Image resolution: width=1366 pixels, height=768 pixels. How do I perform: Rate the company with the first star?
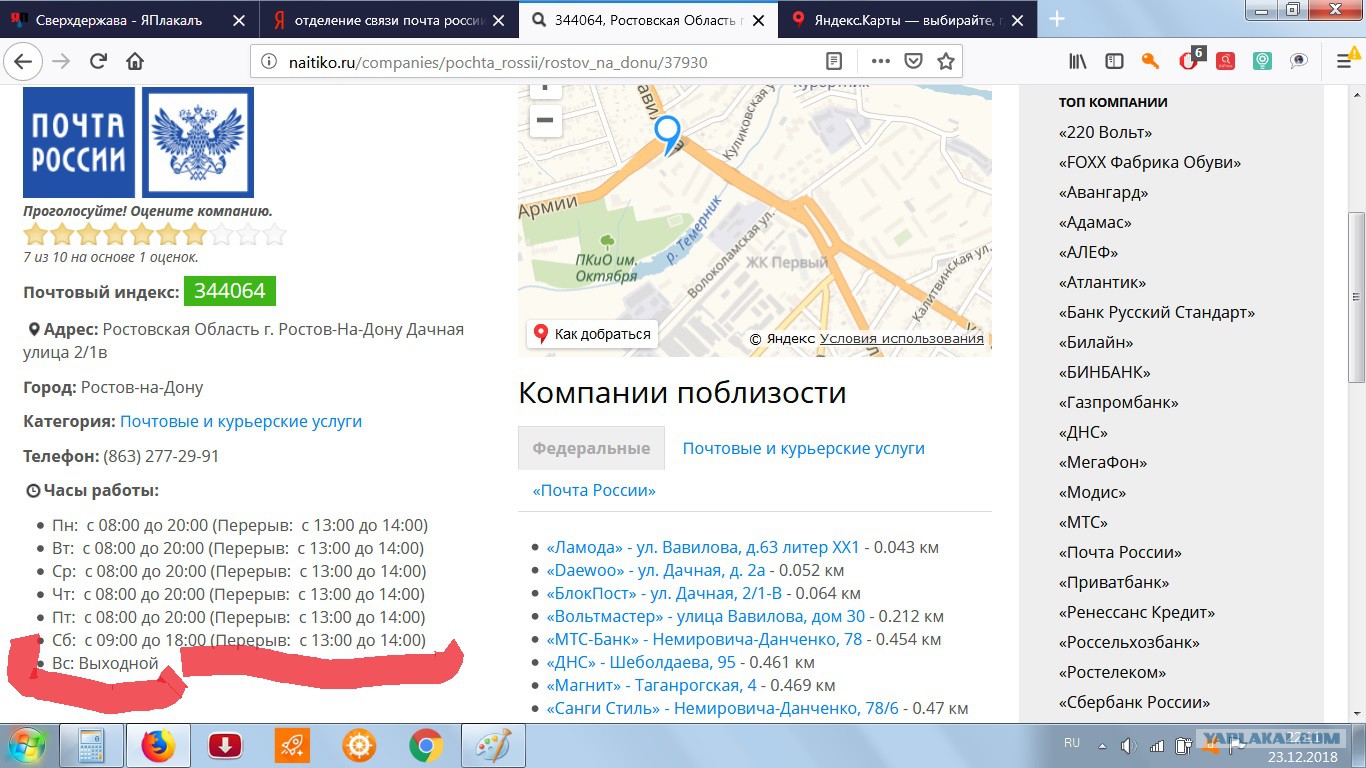(36, 235)
